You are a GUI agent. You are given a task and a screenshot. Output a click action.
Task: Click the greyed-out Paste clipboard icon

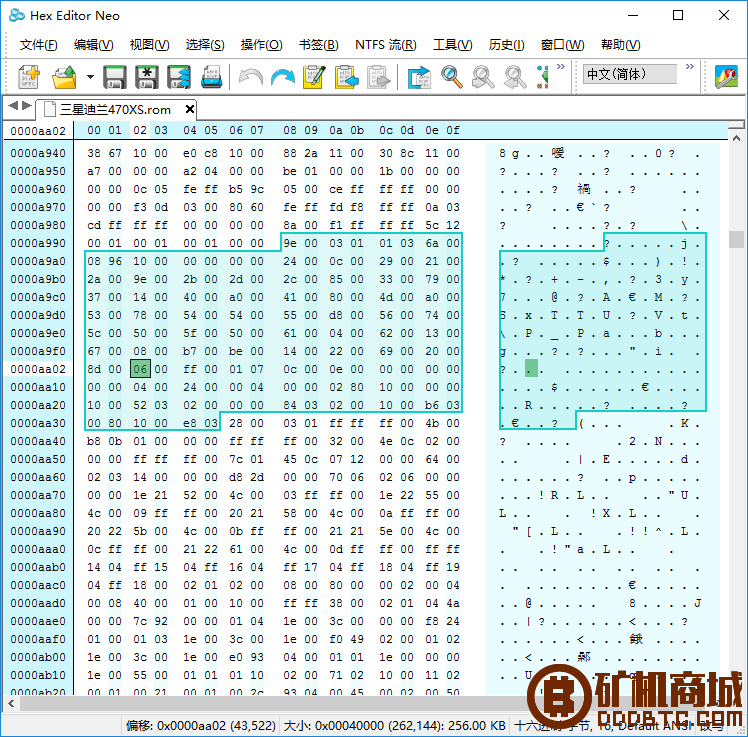379,77
